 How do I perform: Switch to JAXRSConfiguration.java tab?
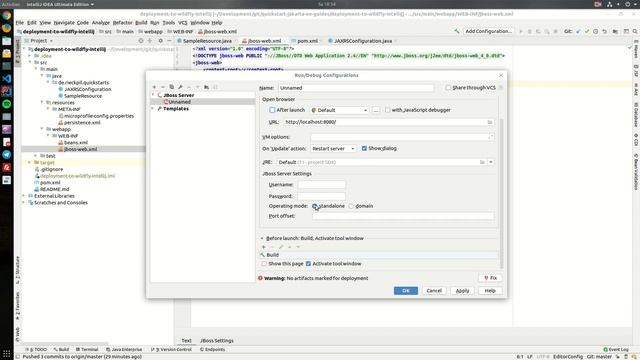pos(363,41)
